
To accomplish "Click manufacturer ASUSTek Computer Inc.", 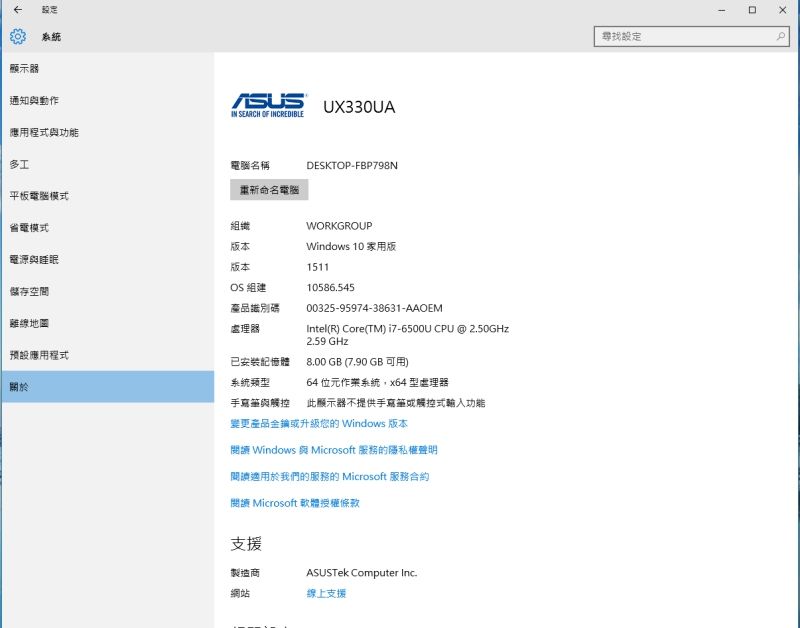I will click(362, 573).
